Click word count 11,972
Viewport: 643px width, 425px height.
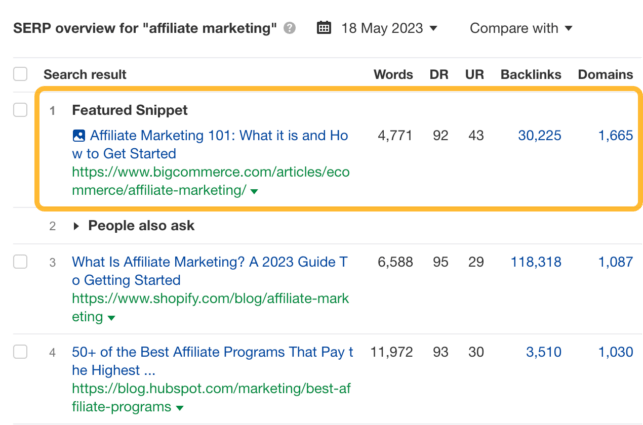click(391, 352)
